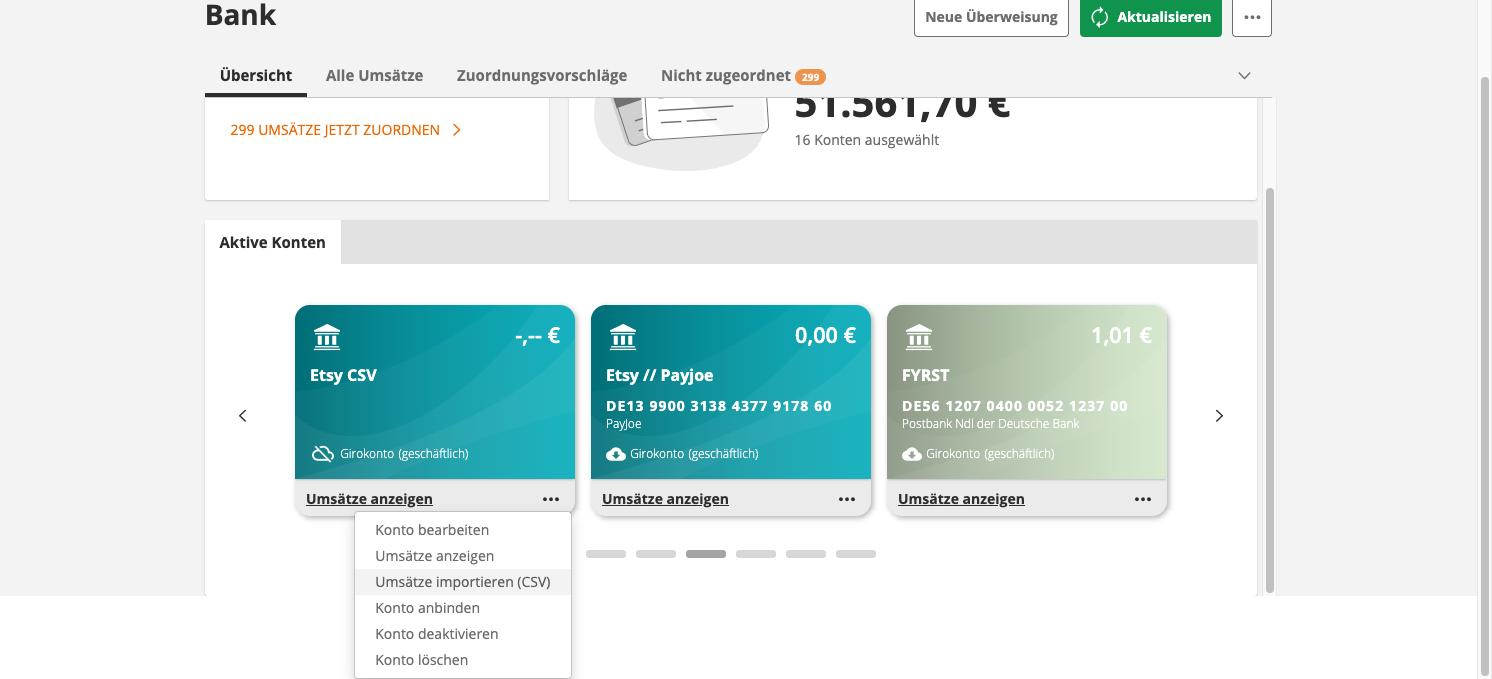The height and width of the screenshot is (679, 1492).
Task: Open the three-dot menu on the FYRST card
Action: tap(1143, 499)
